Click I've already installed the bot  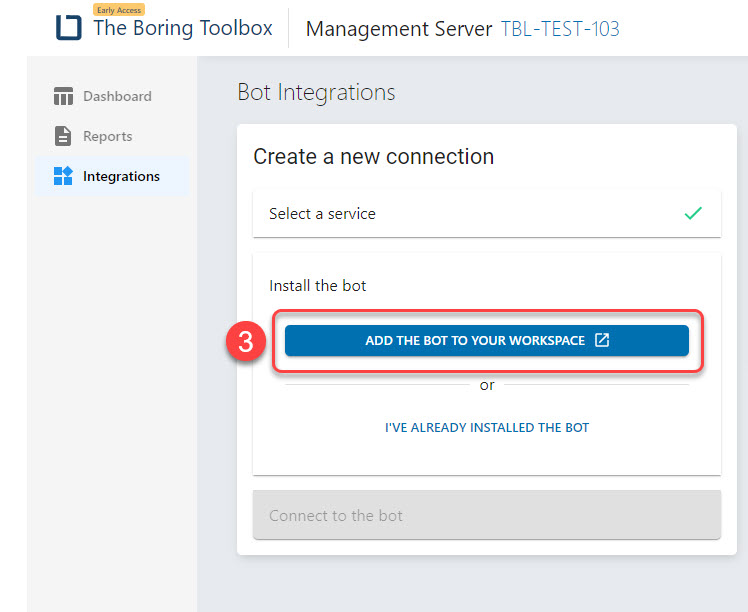click(x=487, y=427)
